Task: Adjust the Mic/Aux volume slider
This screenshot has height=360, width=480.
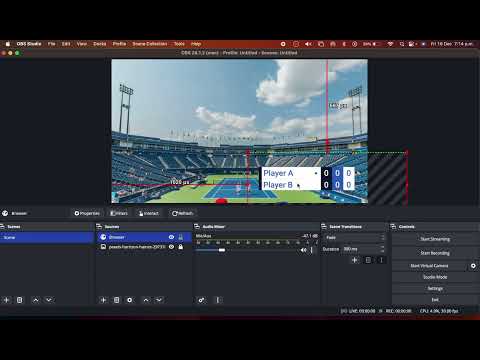Action: [x=222, y=250]
